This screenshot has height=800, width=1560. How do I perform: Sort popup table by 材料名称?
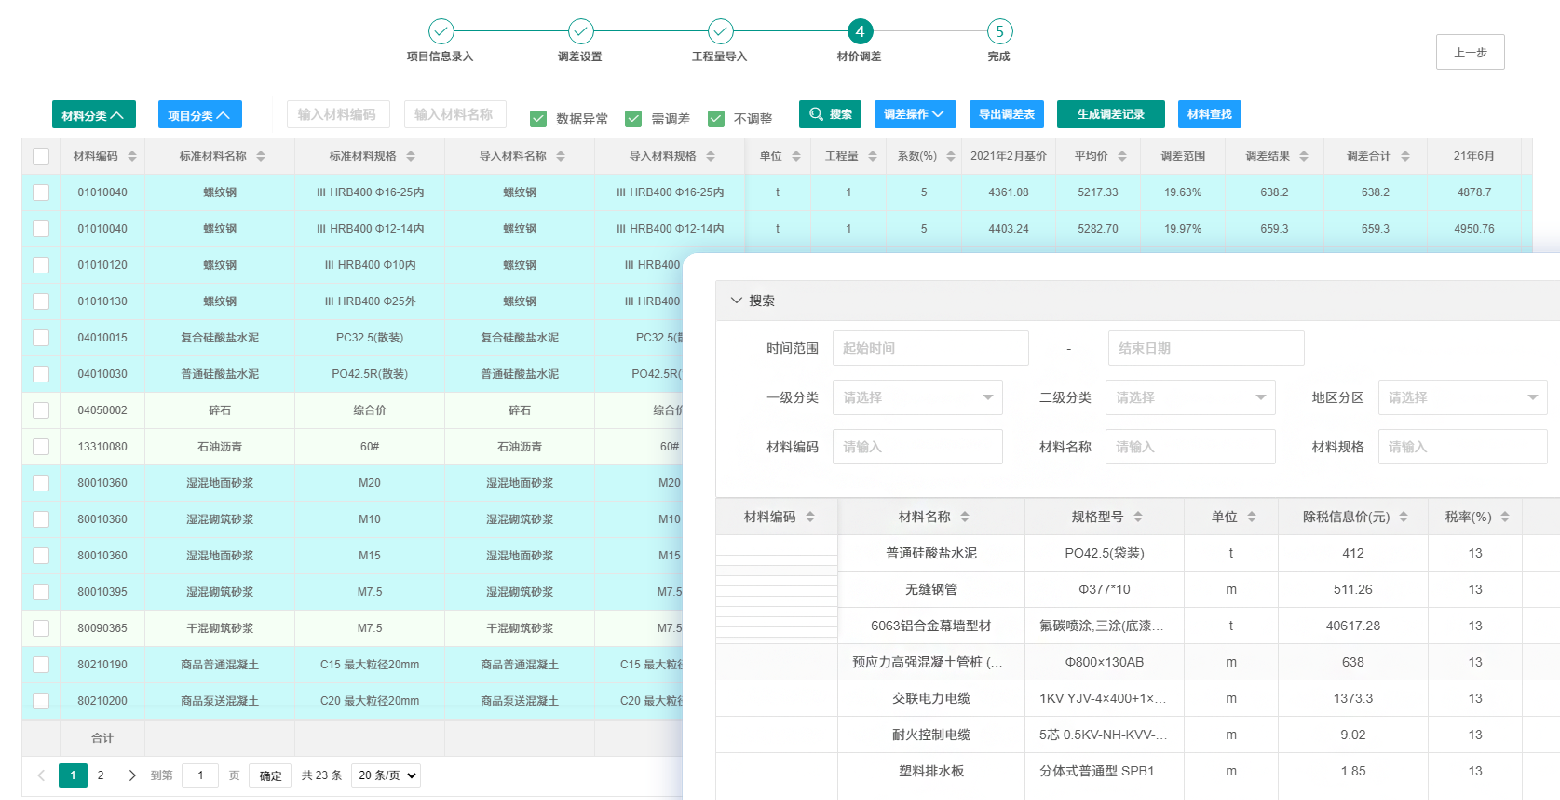pos(965,517)
